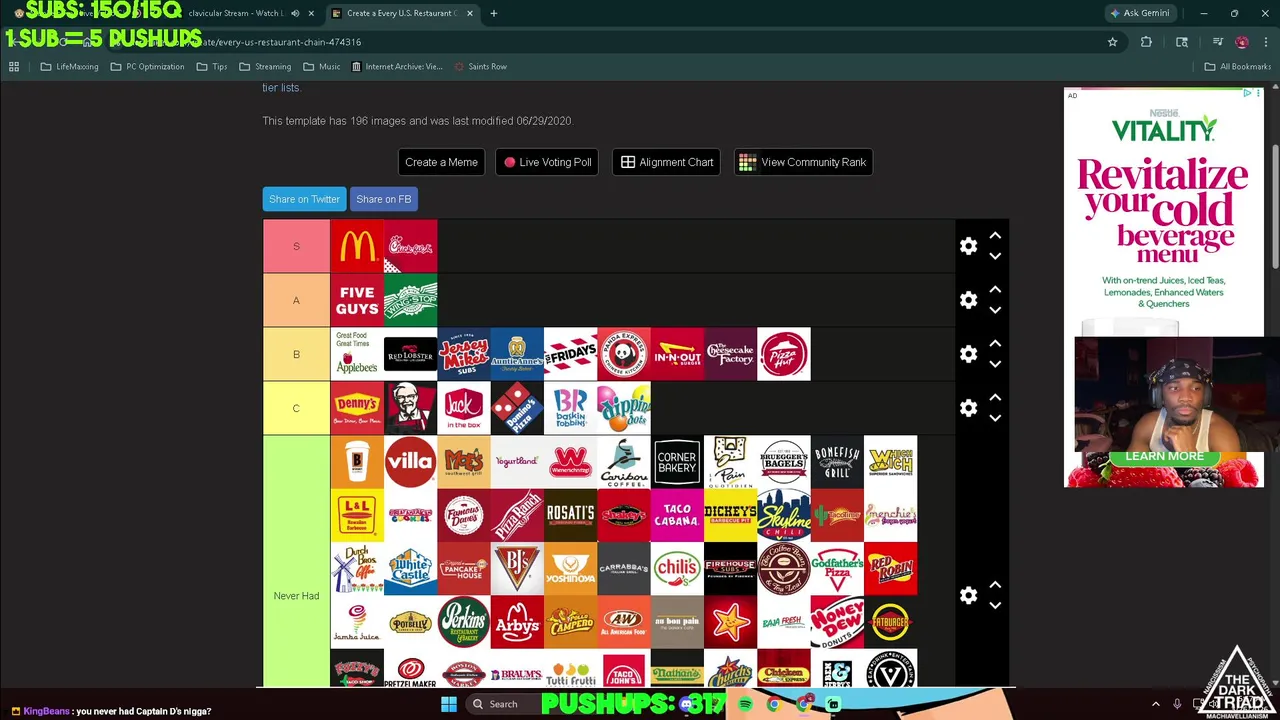The height and width of the screenshot is (720, 1280).
Task: Open the Alignment Chart
Action: [x=667, y=162]
